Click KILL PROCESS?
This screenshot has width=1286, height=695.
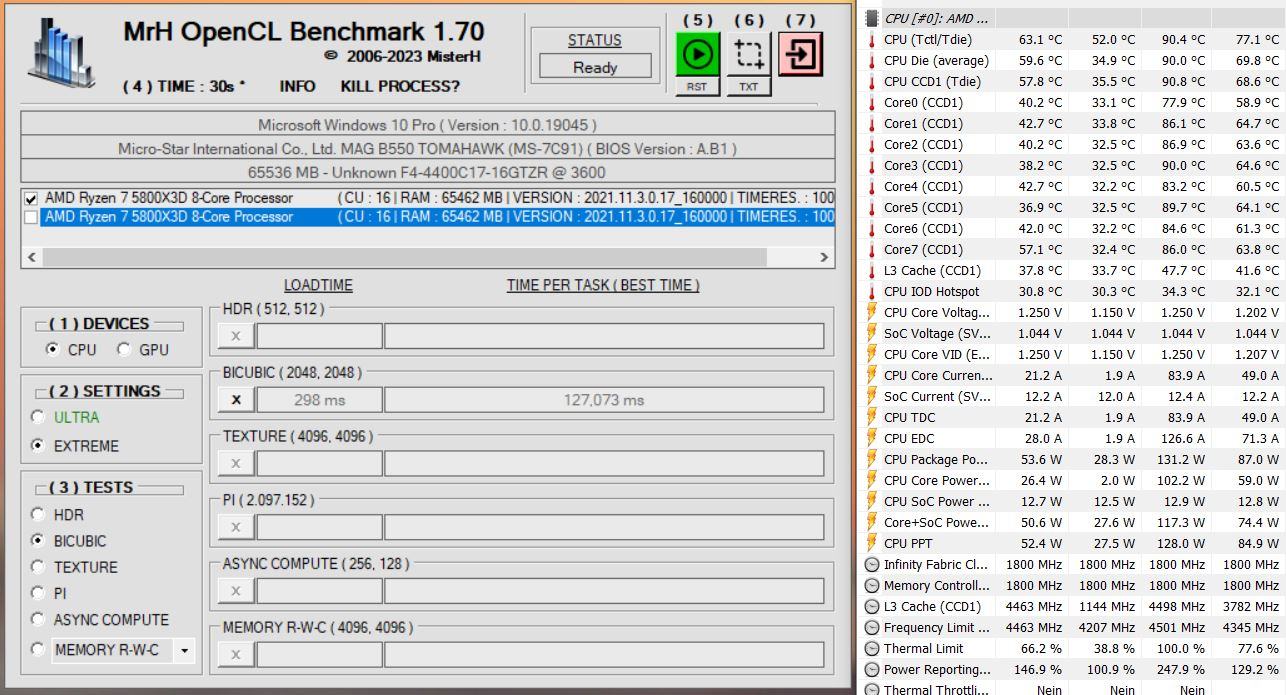coord(400,86)
